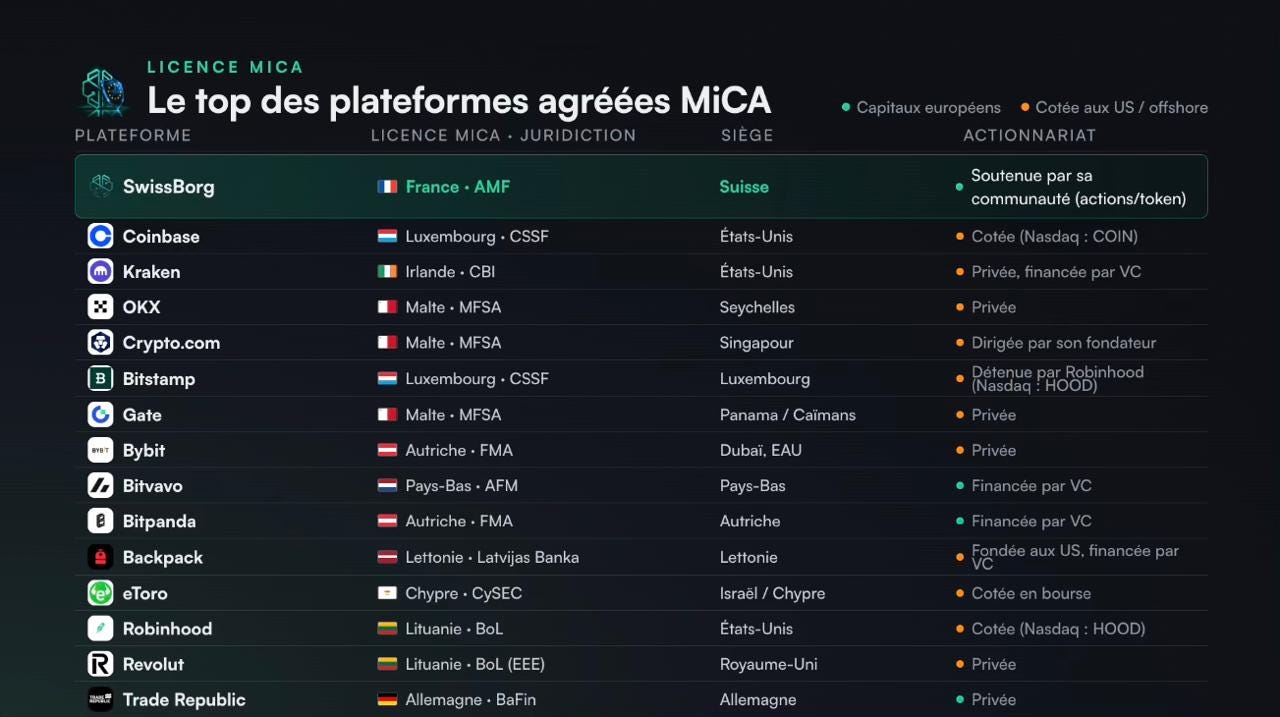The height and width of the screenshot is (717, 1280).
Task: Click 'Seychelles' headquarters text
Action: coord(757,307)
